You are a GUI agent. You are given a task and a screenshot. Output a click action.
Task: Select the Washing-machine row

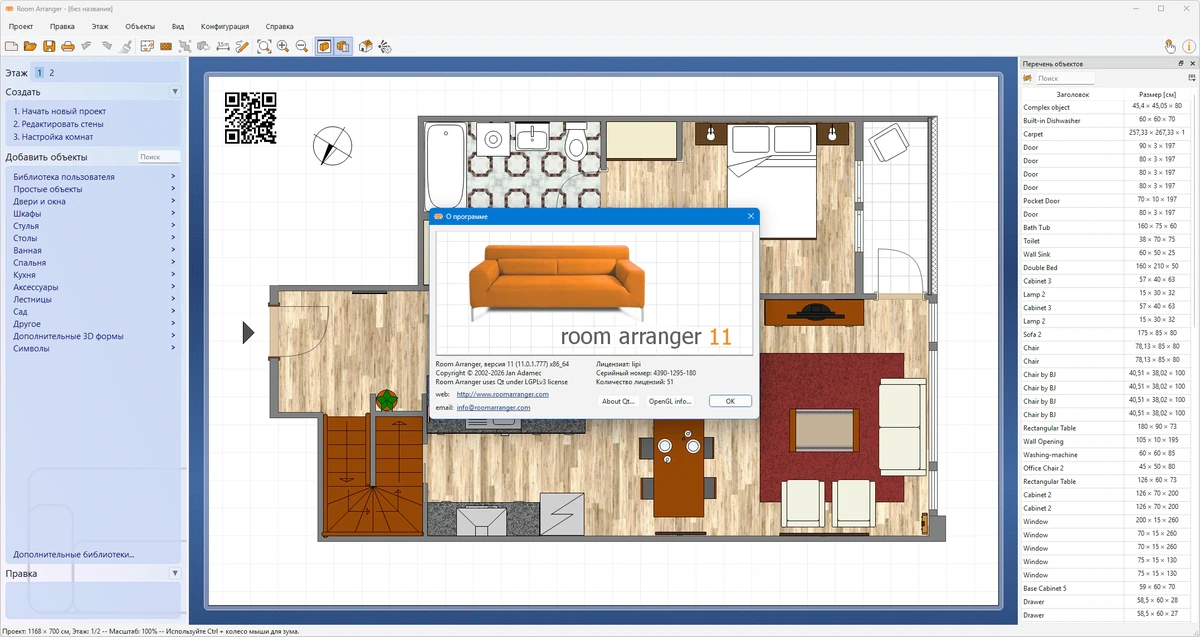coord(1106,454)
